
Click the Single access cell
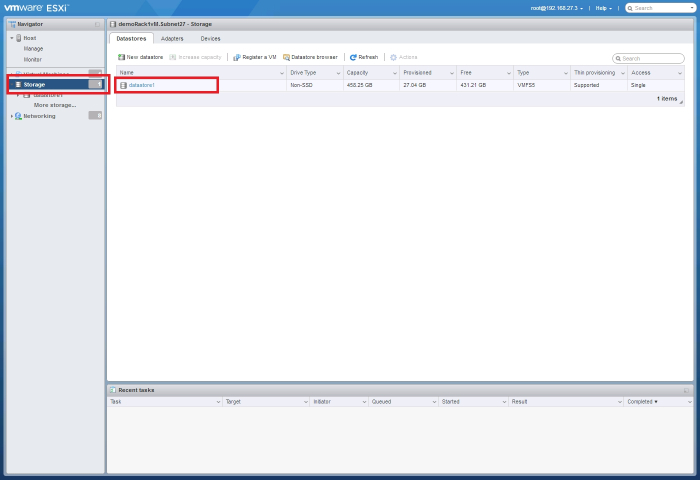pos(638,85)
